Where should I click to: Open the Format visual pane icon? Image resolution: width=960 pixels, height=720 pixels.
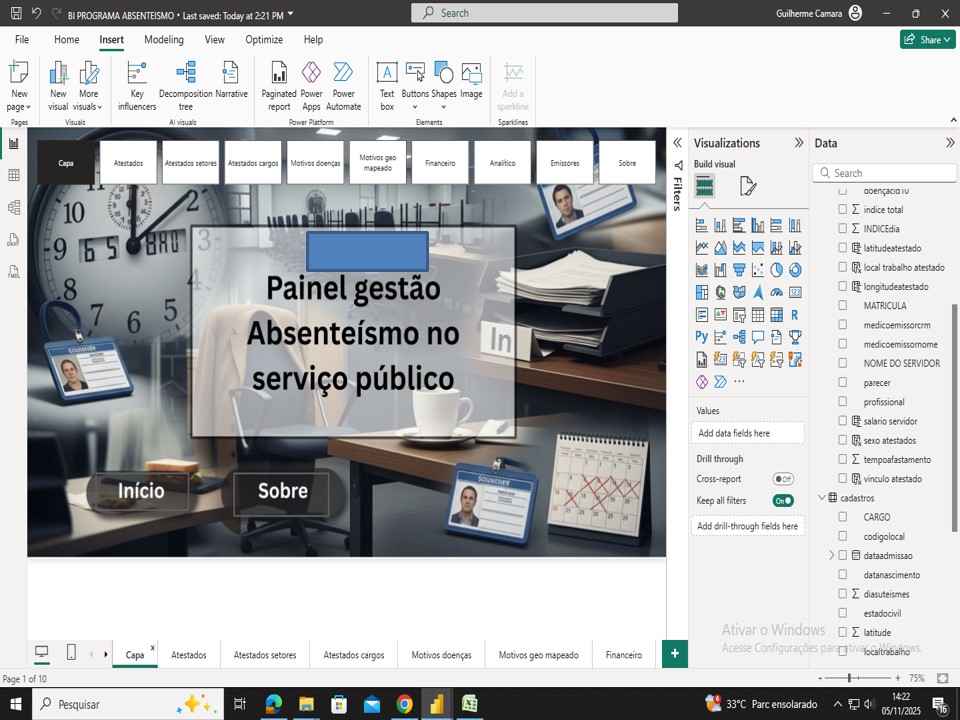coord(747,186)
